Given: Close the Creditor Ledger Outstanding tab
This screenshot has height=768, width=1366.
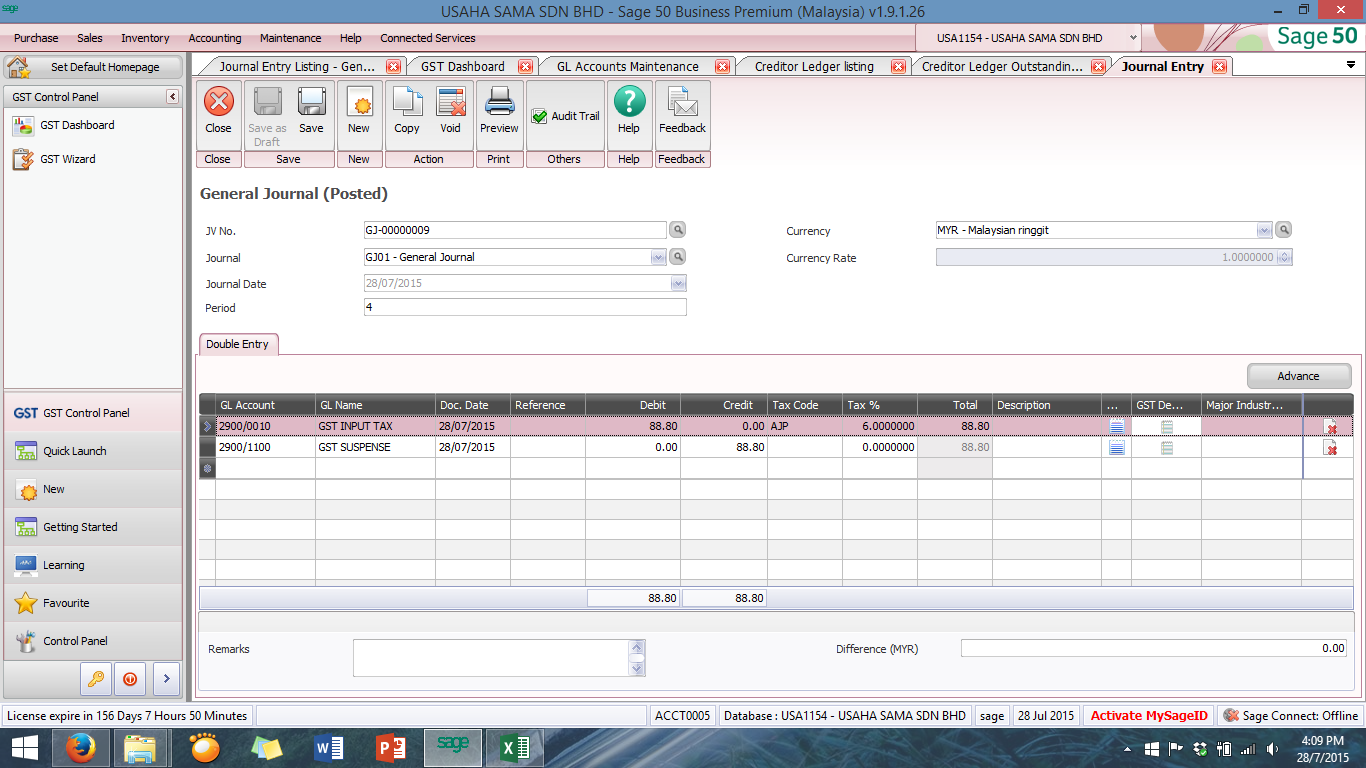Looking at the screenshot, I should point(1099,67).
